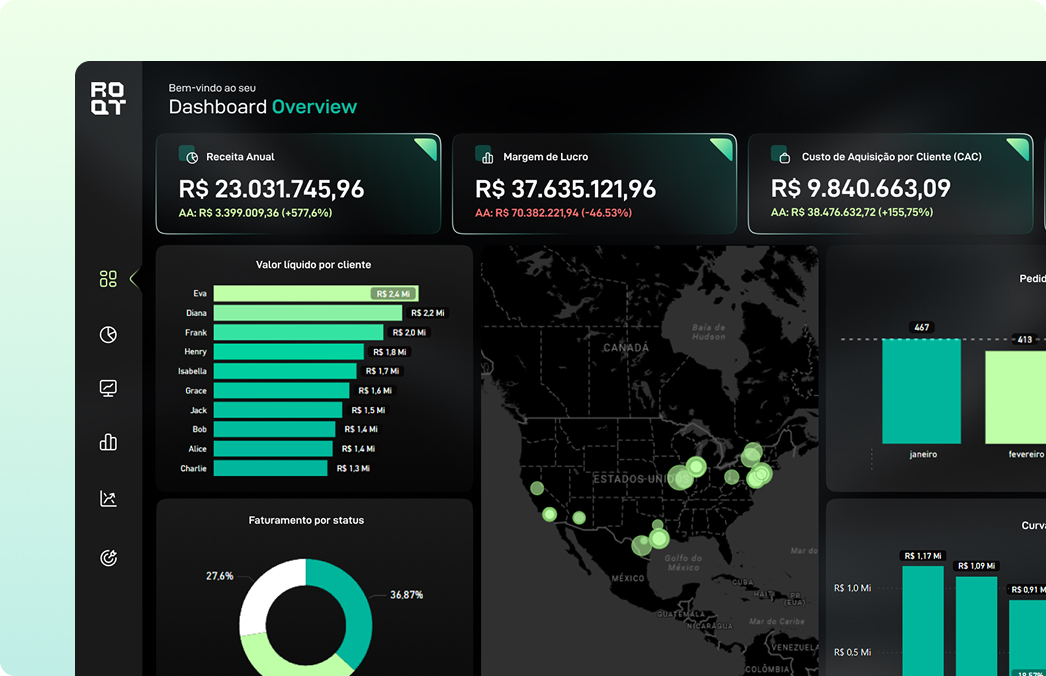Viewport: 1046px width, 676px height.
Task: Click the bar labeled 'R$ 1,09 Mi'
Action: click(977, 626)
